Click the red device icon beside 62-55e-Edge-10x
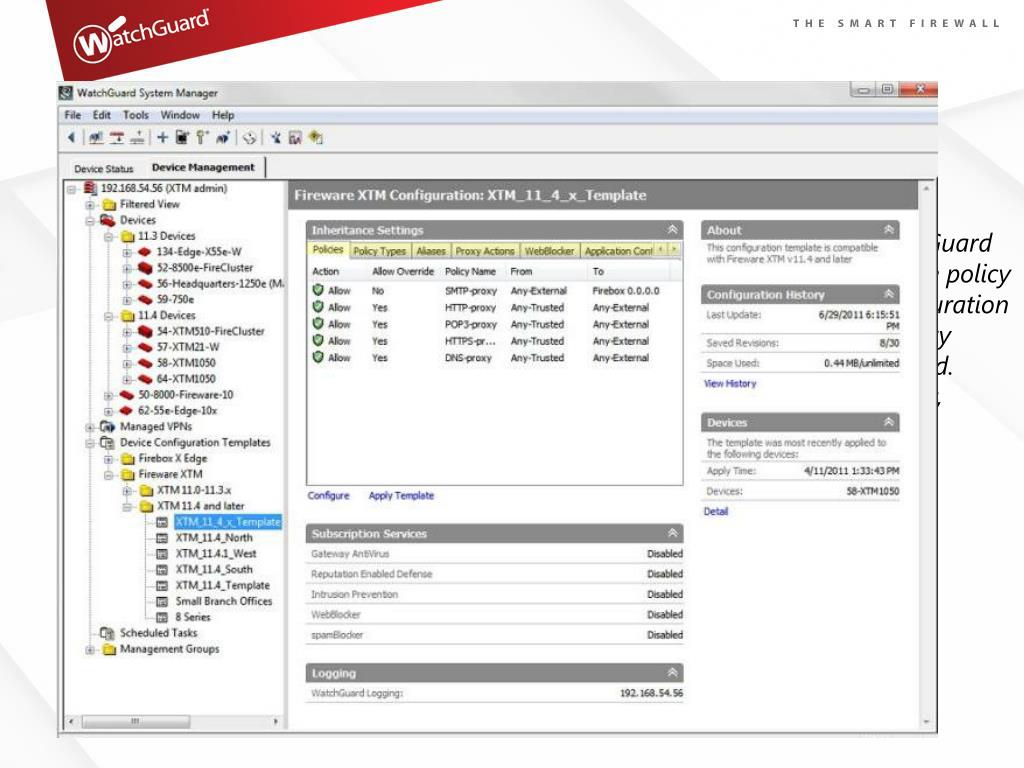The height and width of the screenshot is (768, 1024). (127, 411)
